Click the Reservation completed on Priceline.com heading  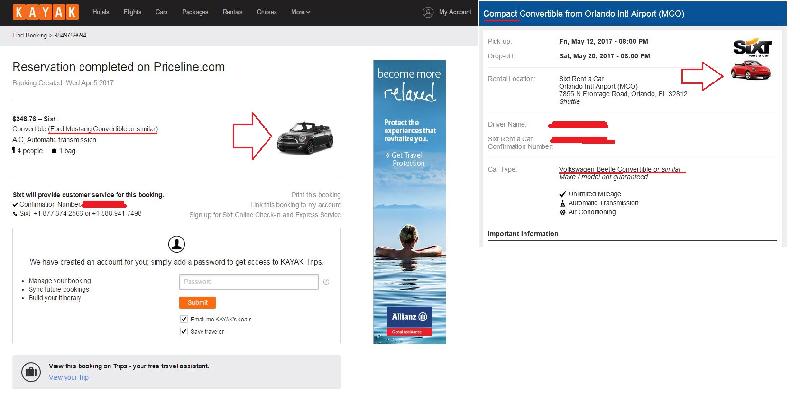click(118, 67)
